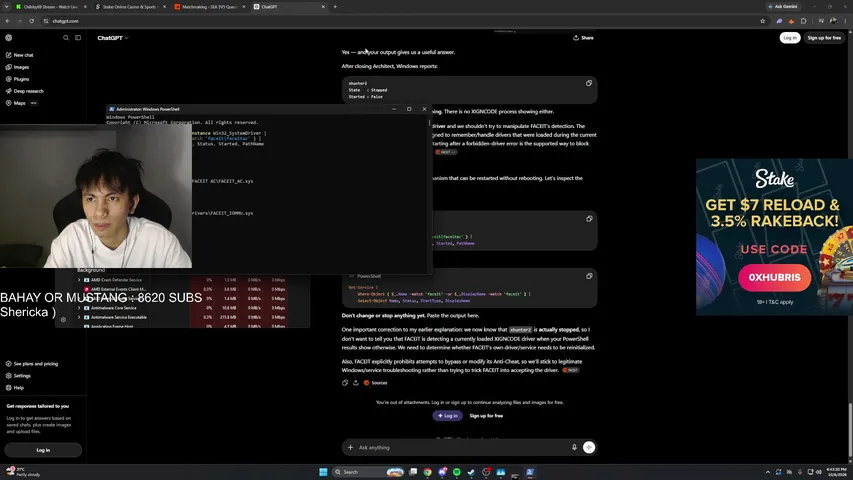Open taskbar clock and date
This screenshot has width=853, height=480.
[836, 471]
